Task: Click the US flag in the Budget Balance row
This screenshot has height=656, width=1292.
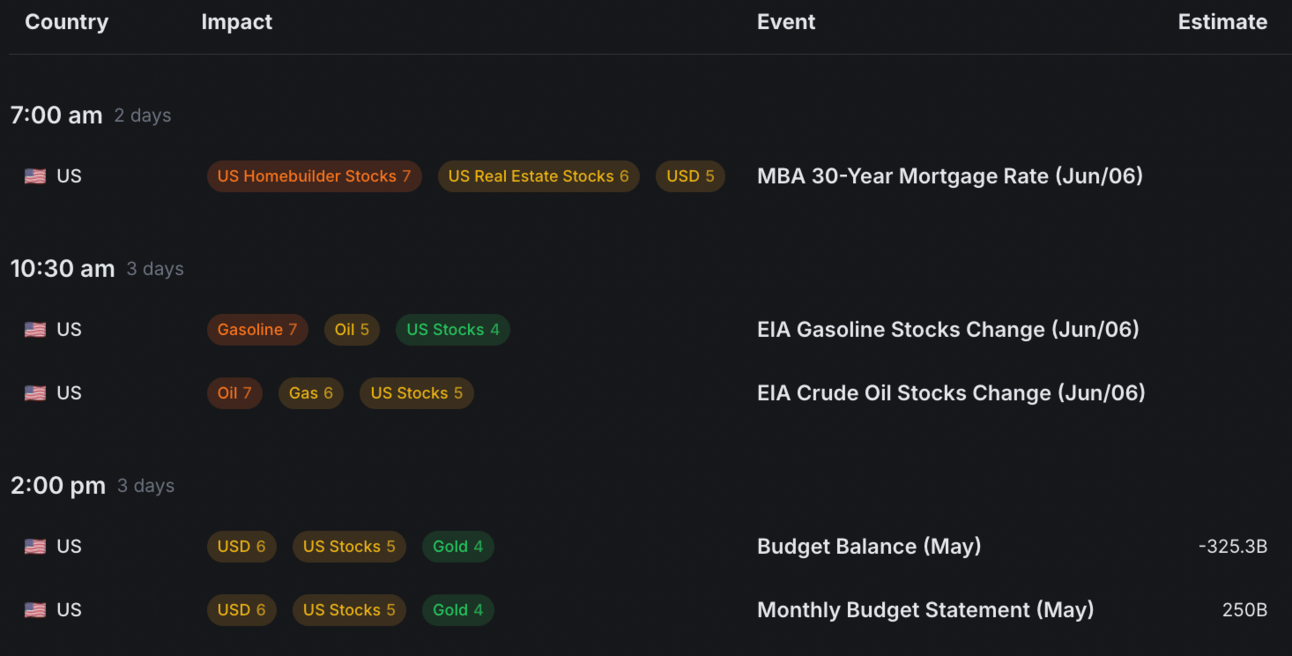Action: (35, 547)
